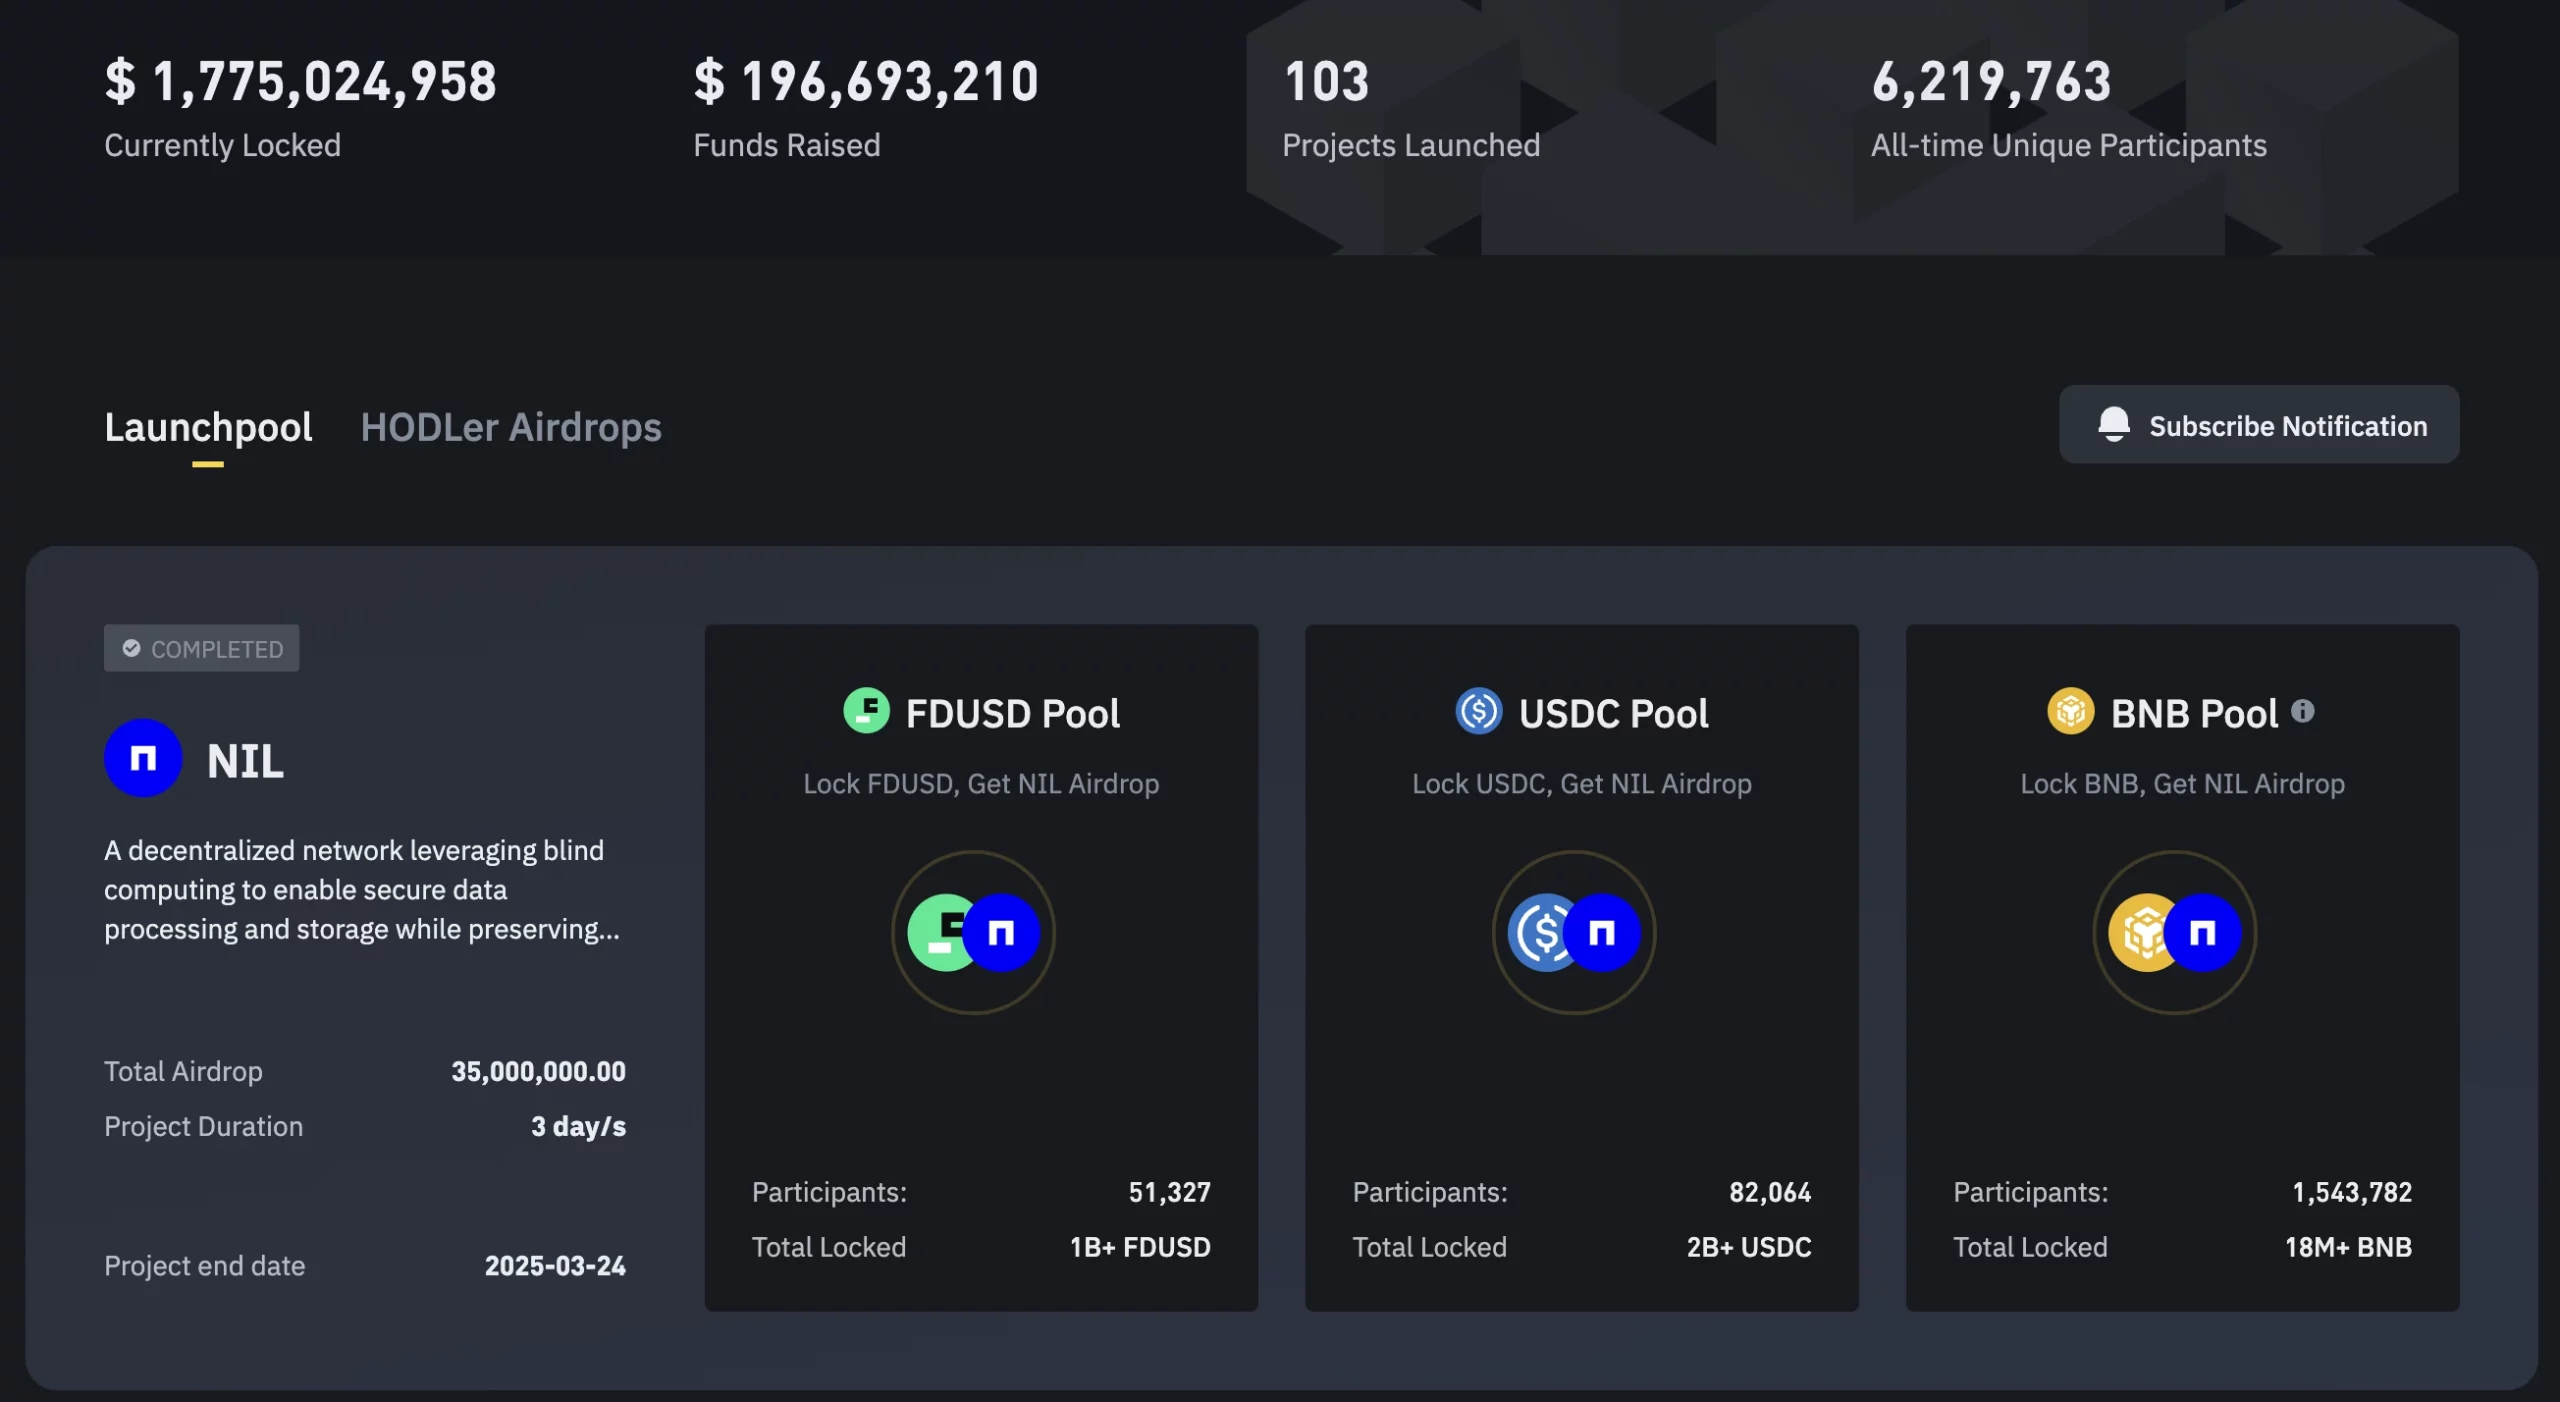Switch to the Launchpool tab
This screenshot has height=1402, width=2560.
[208, 427]
